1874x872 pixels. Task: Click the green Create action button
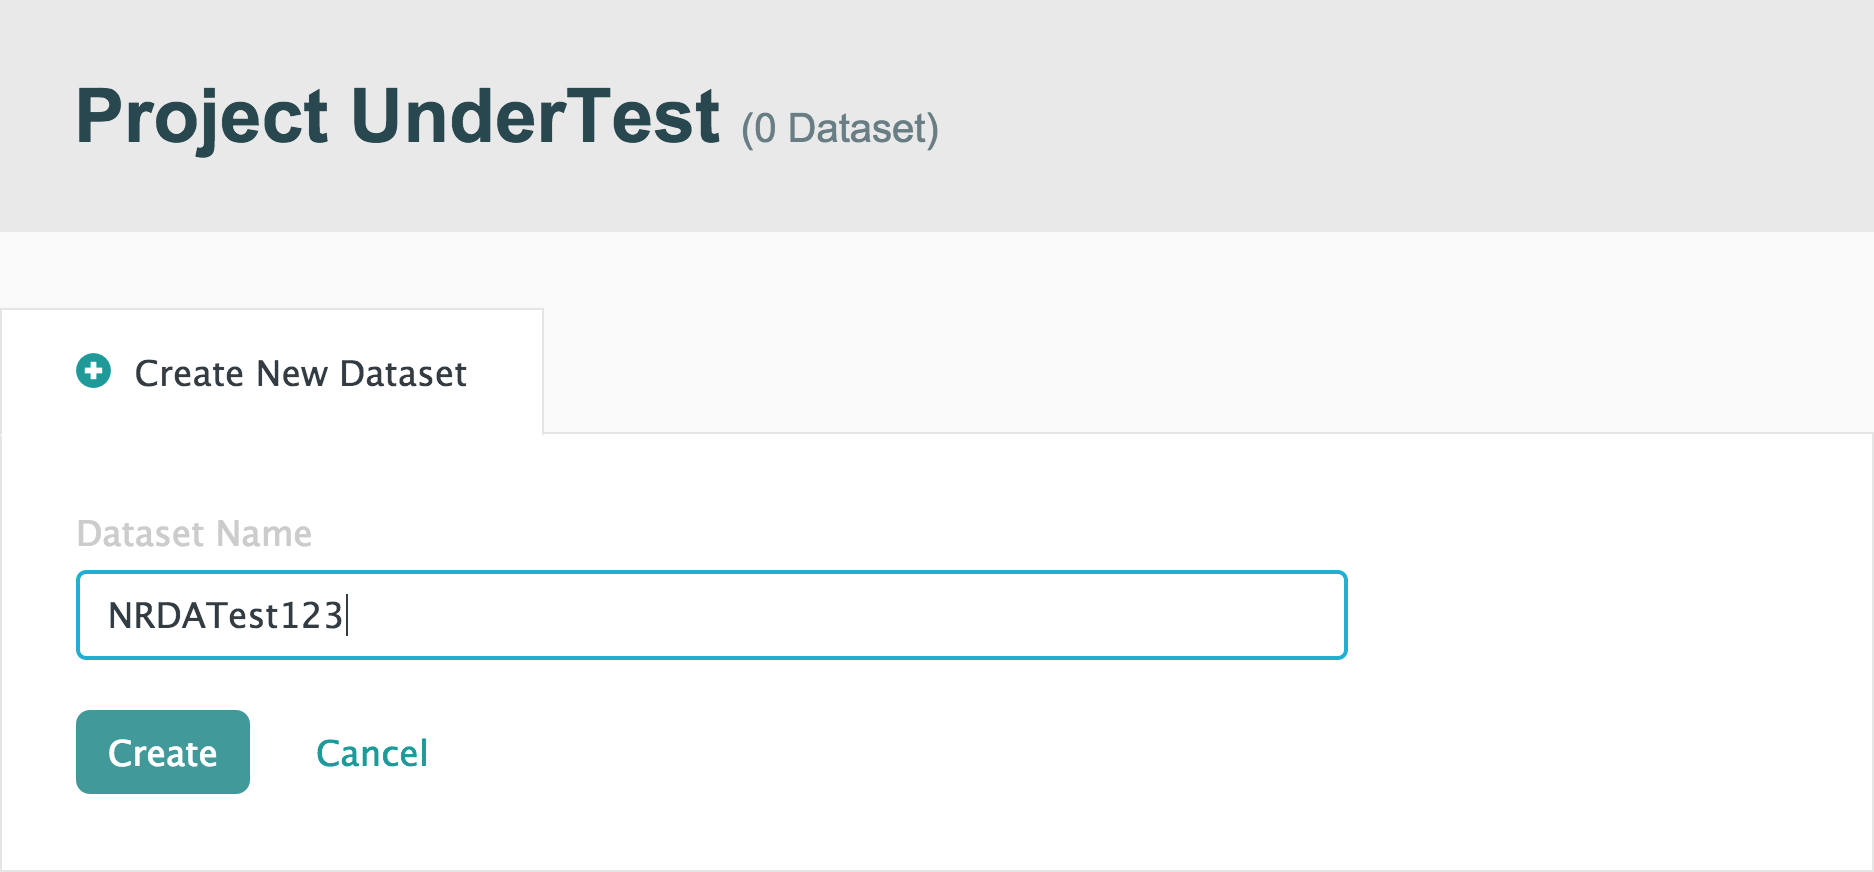162,751
